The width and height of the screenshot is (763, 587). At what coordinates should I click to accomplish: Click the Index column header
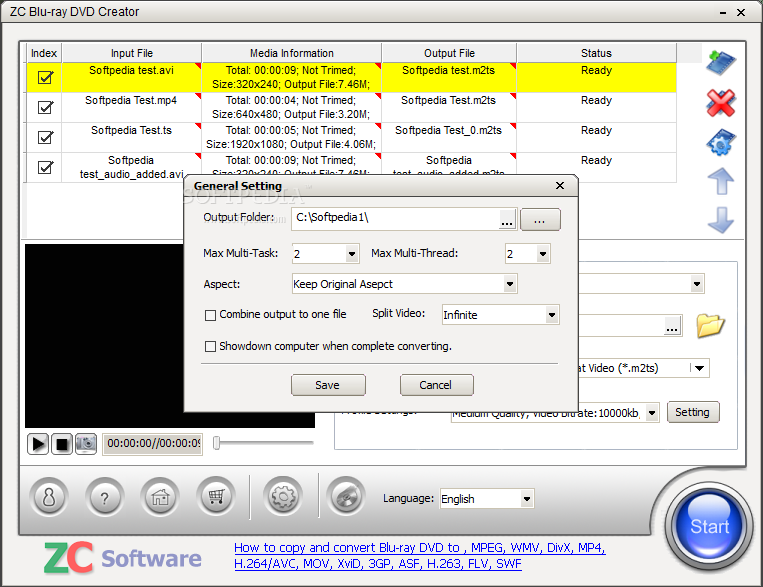pyautogui.click(x=44, y=53)
